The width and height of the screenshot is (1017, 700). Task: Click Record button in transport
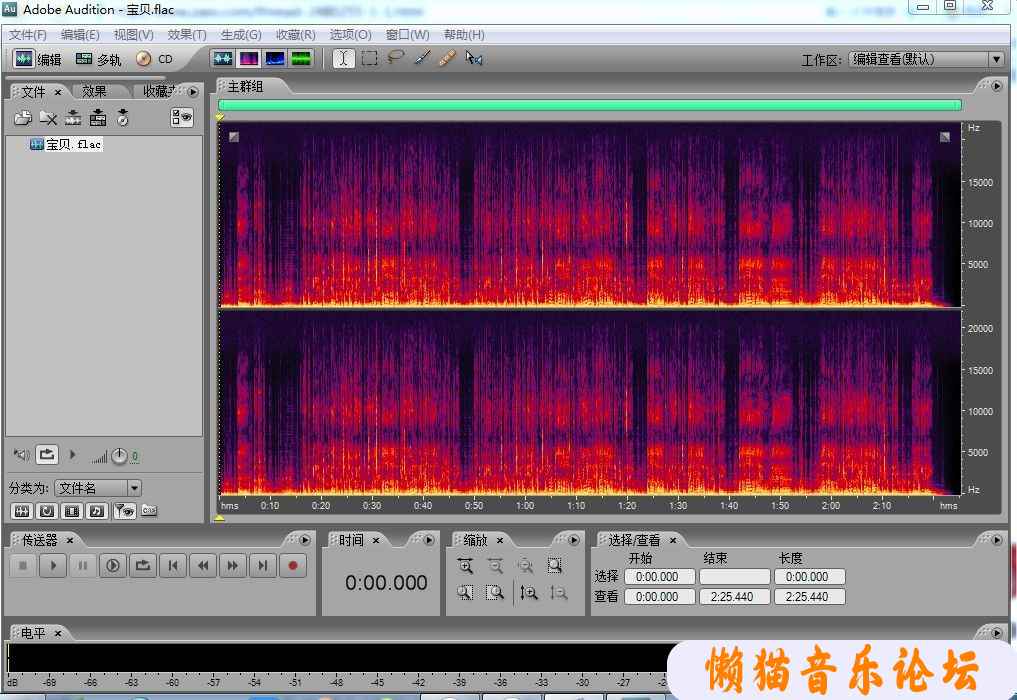(293, 566)
